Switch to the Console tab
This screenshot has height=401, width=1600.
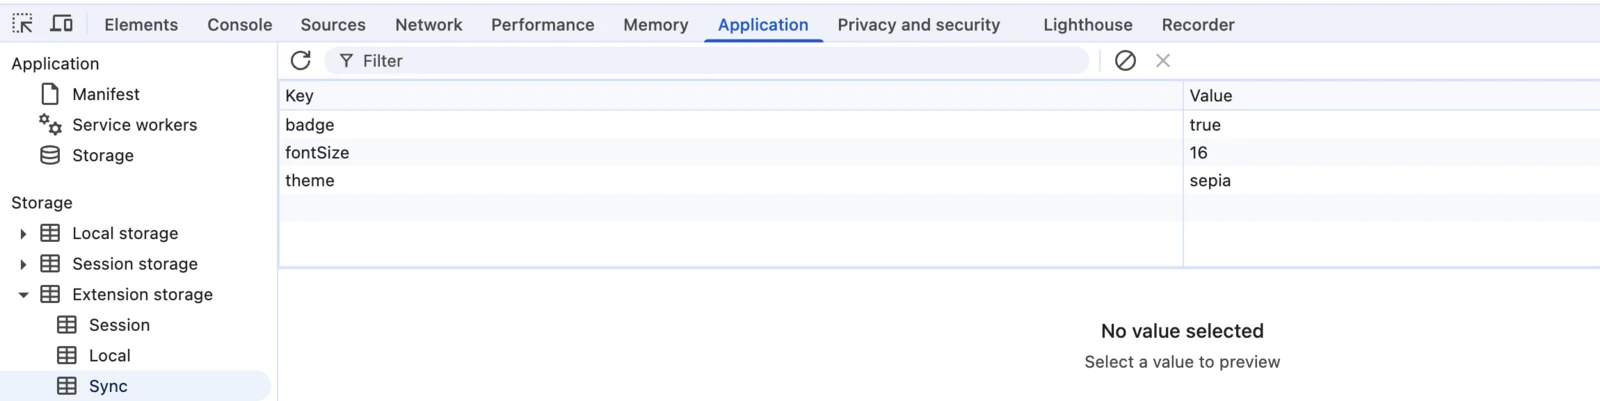pyautogui.click(x=239, y=25)
